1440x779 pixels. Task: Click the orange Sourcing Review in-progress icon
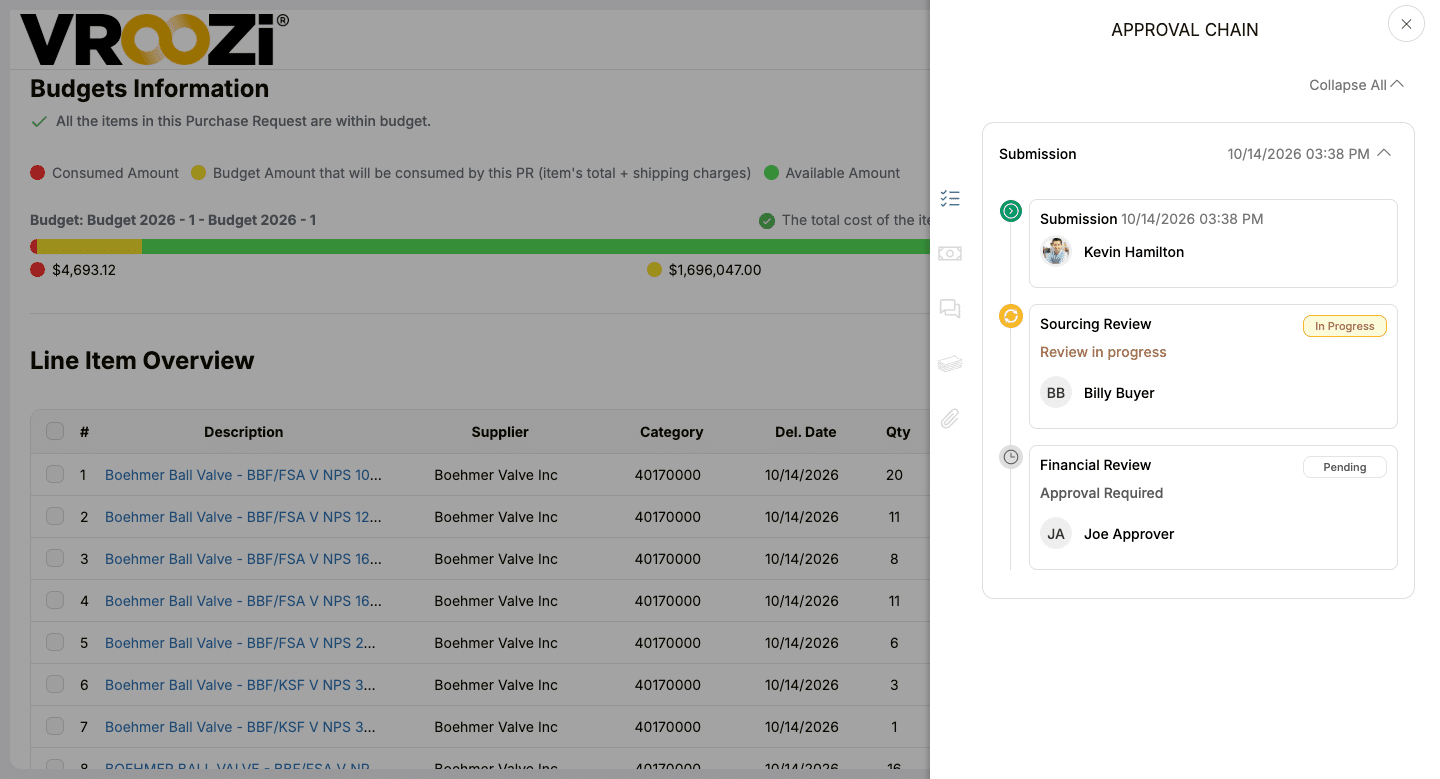coord(1011,316)
